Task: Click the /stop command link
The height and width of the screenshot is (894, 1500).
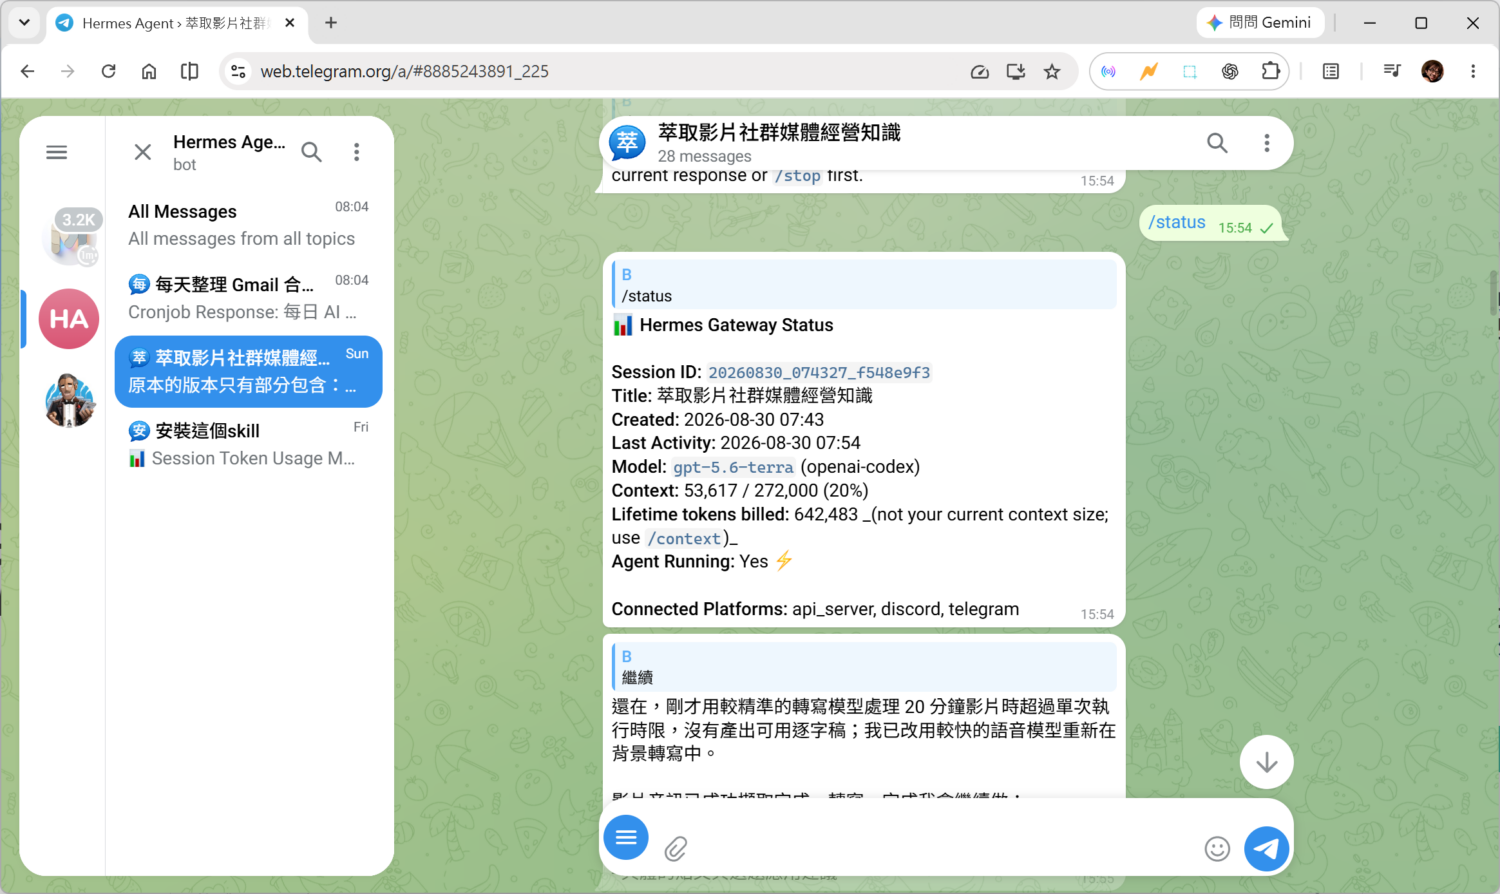Action: (797, 176)
